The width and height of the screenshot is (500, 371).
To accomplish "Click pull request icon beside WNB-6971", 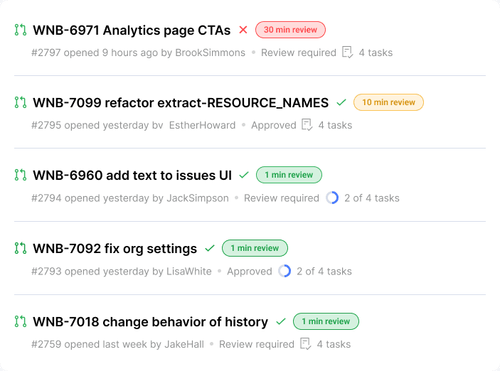I will click(20, 30).
